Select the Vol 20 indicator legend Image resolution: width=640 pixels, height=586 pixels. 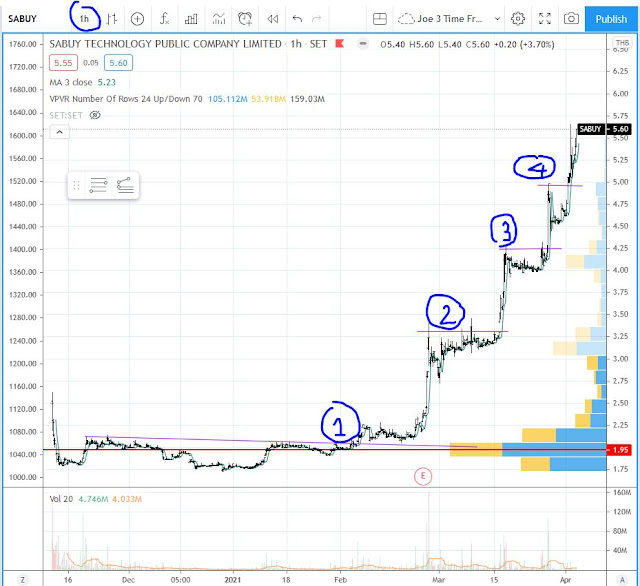61,499
